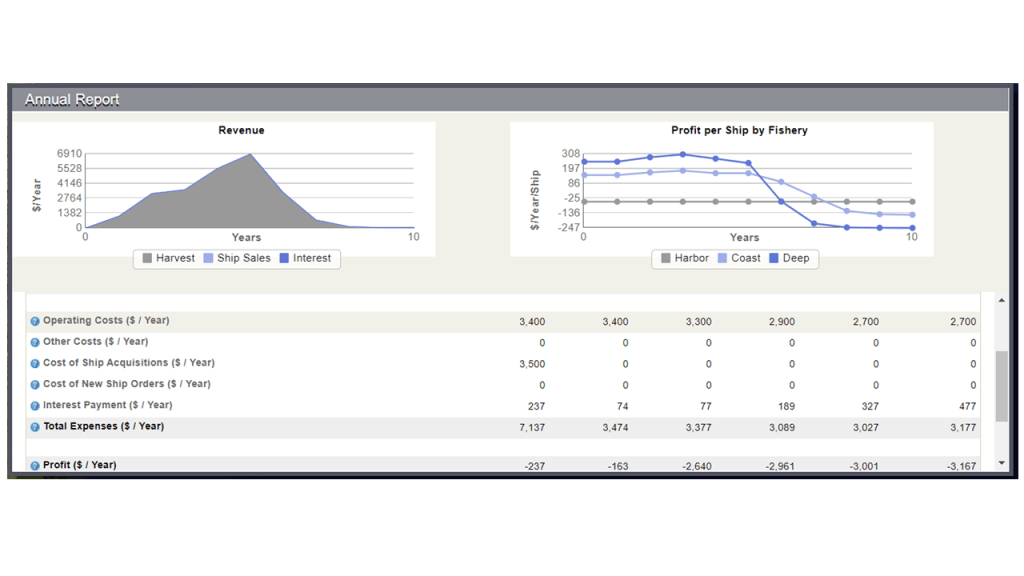This screenshot has height=576, width=1024.
Task: Click the Deep legend color swatch
Action: point(774,258)
